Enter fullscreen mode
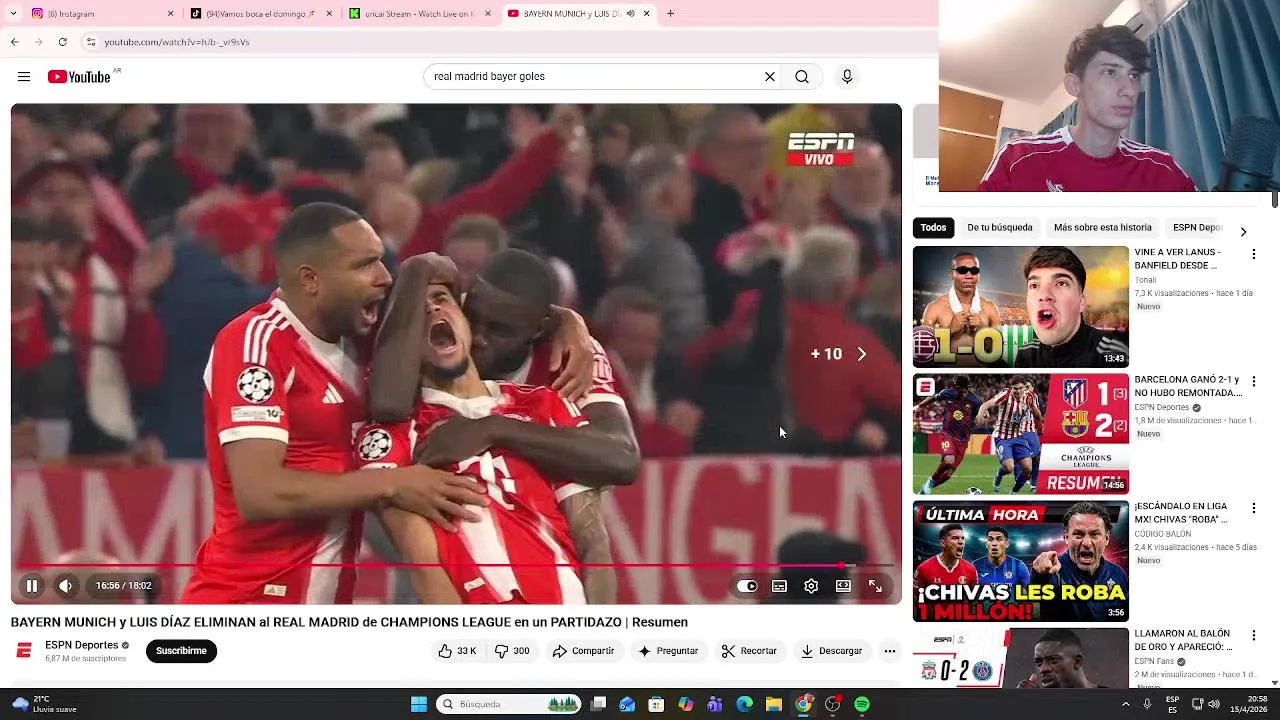This screenshot has width=1280, height=720. pos(875,586)
